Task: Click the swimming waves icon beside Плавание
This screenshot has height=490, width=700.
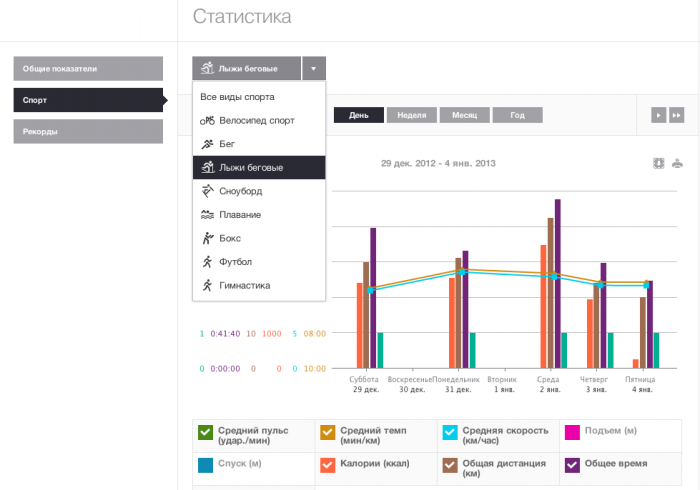Action: point(207,215)
